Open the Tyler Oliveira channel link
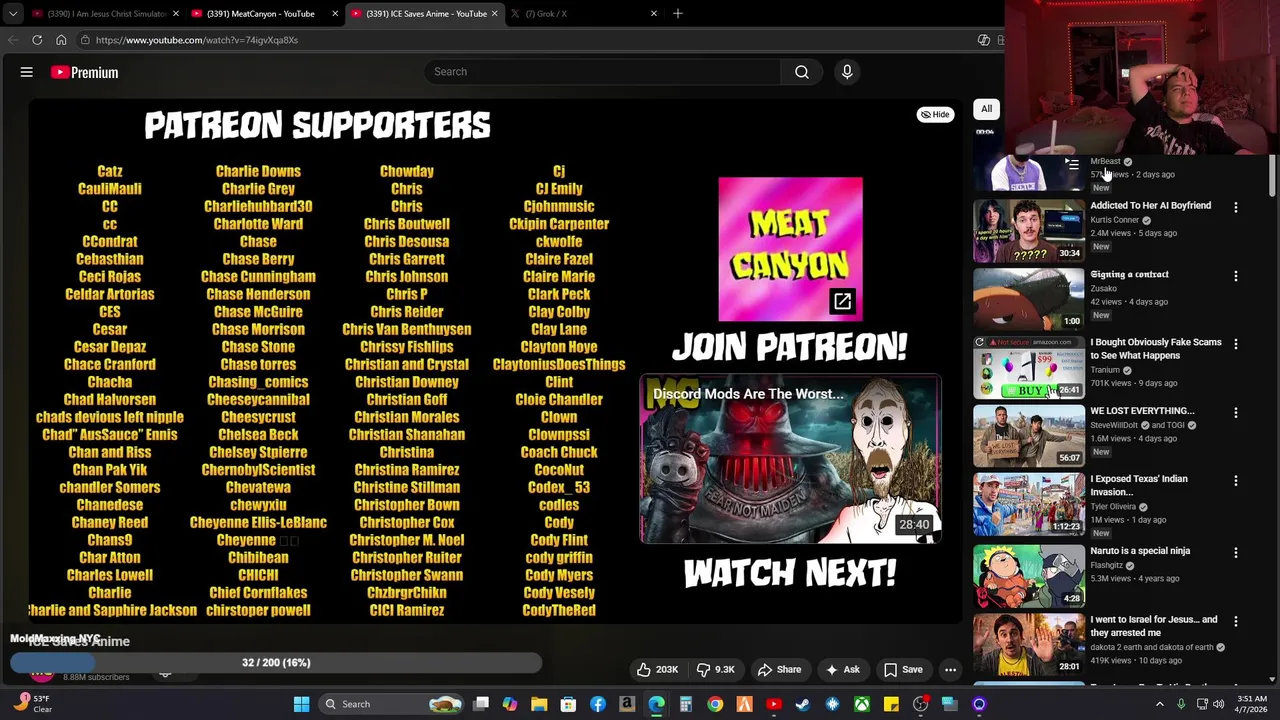The width and height of the screenshot is (1280, 720). (1115, 506)
